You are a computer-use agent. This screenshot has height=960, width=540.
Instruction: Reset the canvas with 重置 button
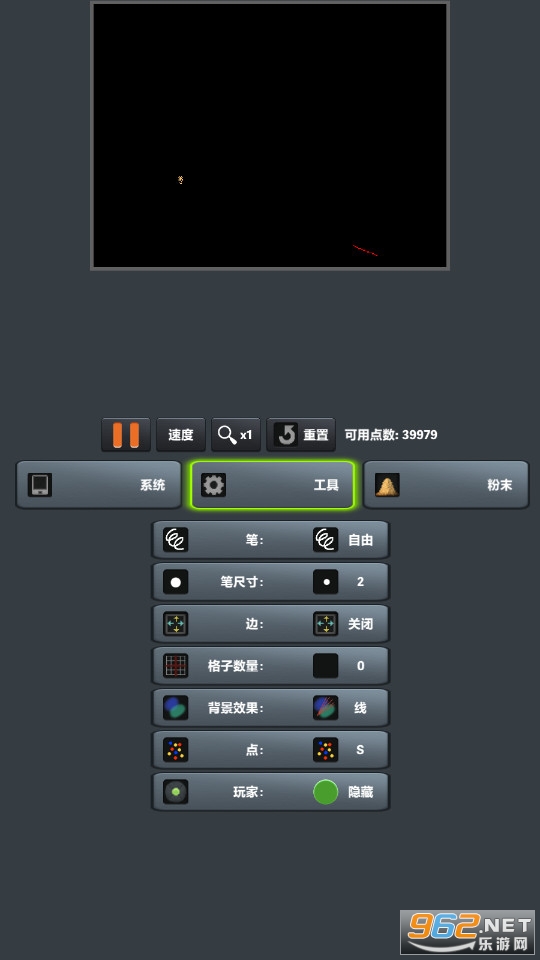[301, 435]
